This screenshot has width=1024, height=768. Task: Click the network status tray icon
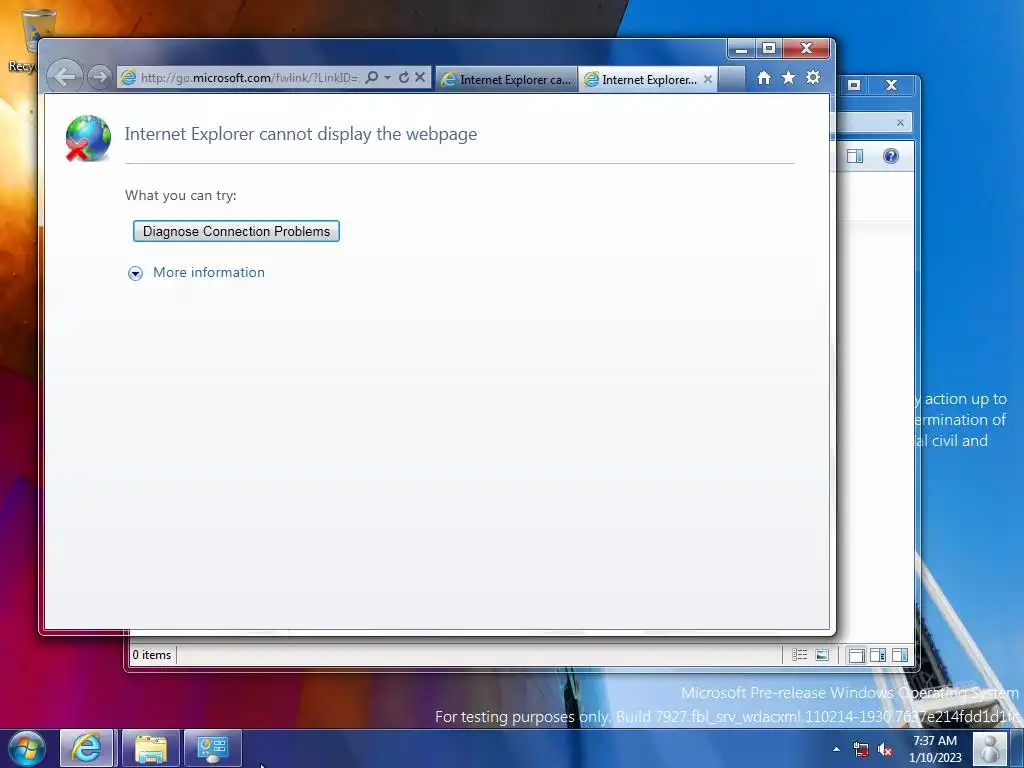[861, 749]
